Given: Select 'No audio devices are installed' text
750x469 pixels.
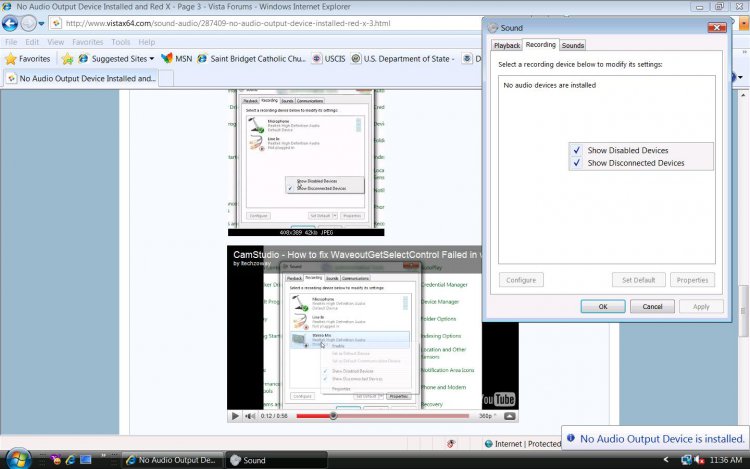Looking at the screenshot, I should 550,85.
